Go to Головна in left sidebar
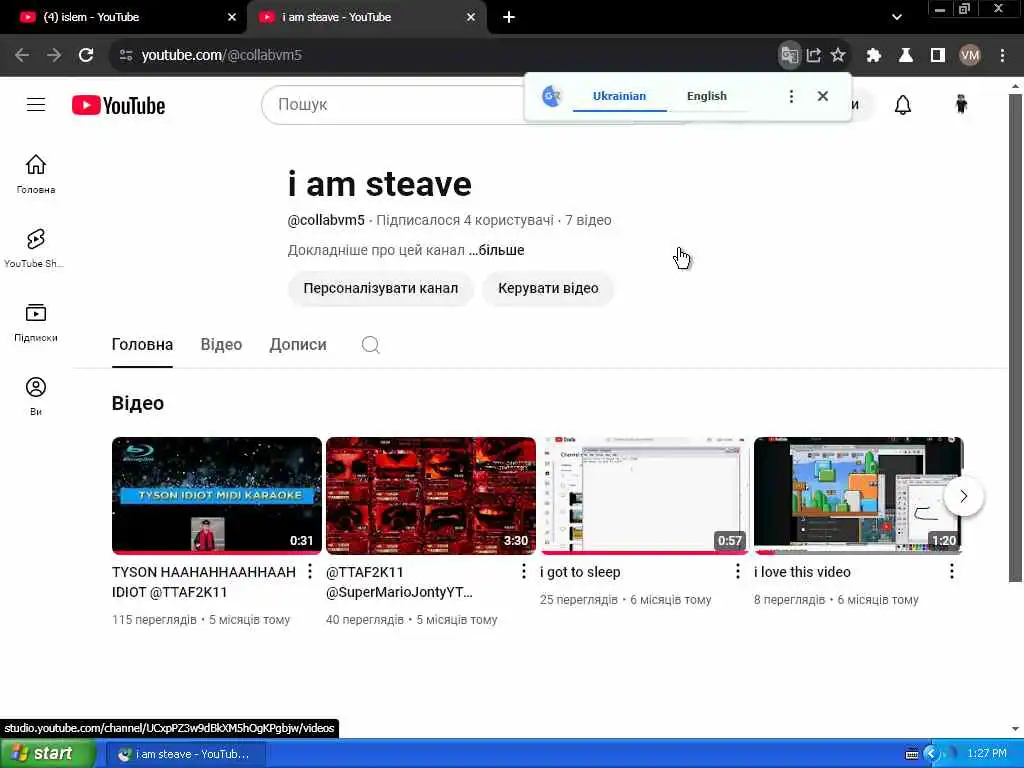 tap(36, 174)
